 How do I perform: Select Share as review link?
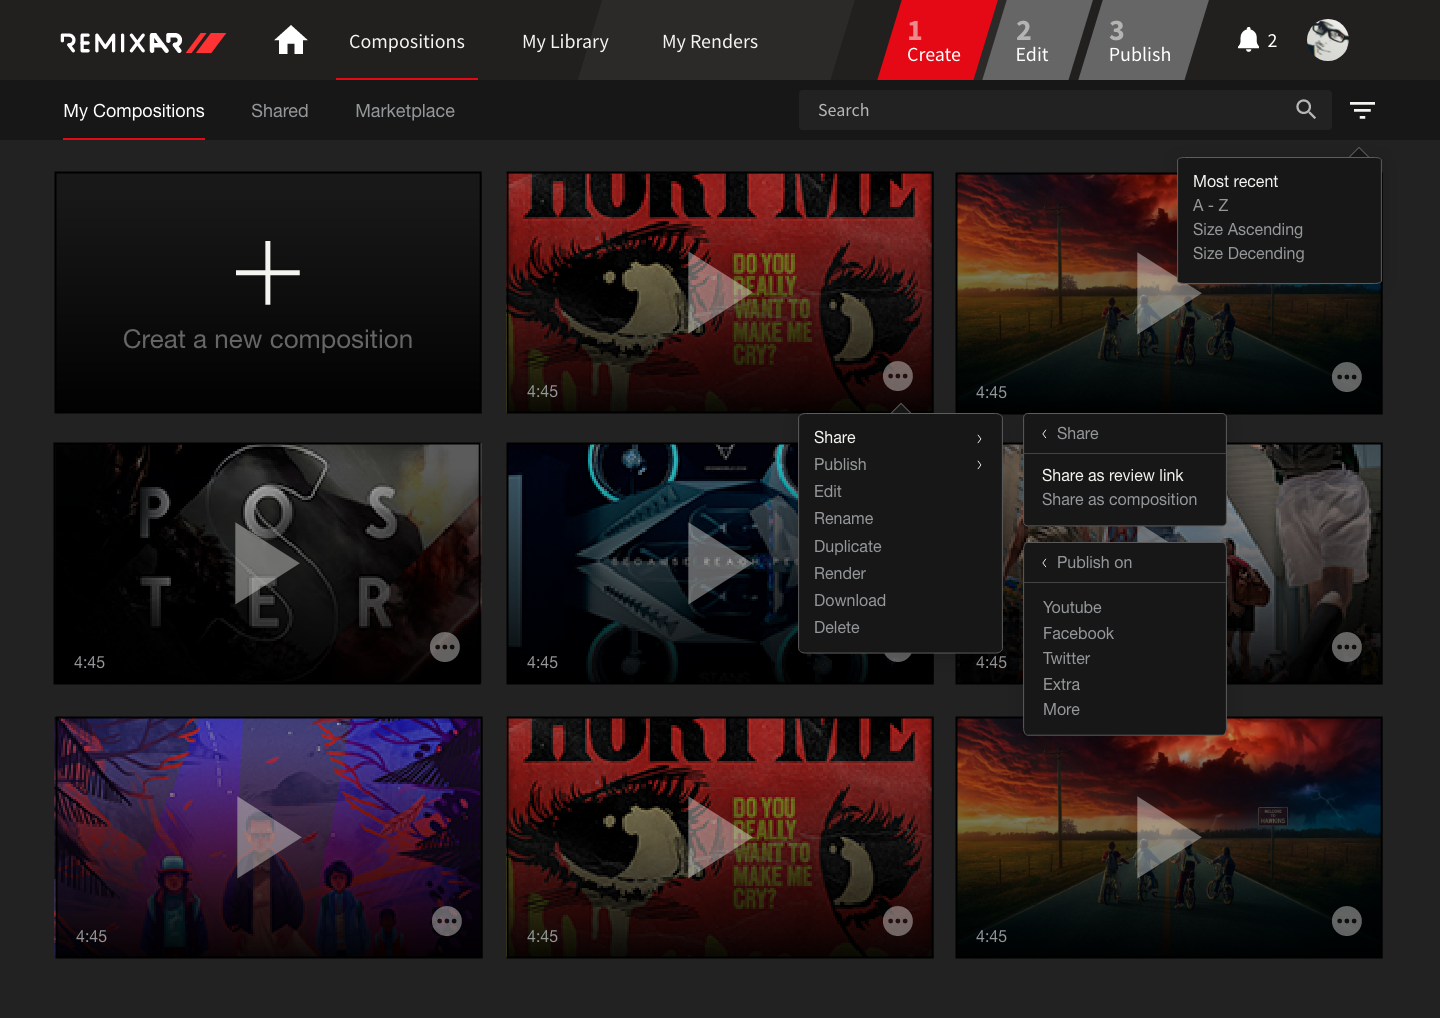tap(1112, 475)
